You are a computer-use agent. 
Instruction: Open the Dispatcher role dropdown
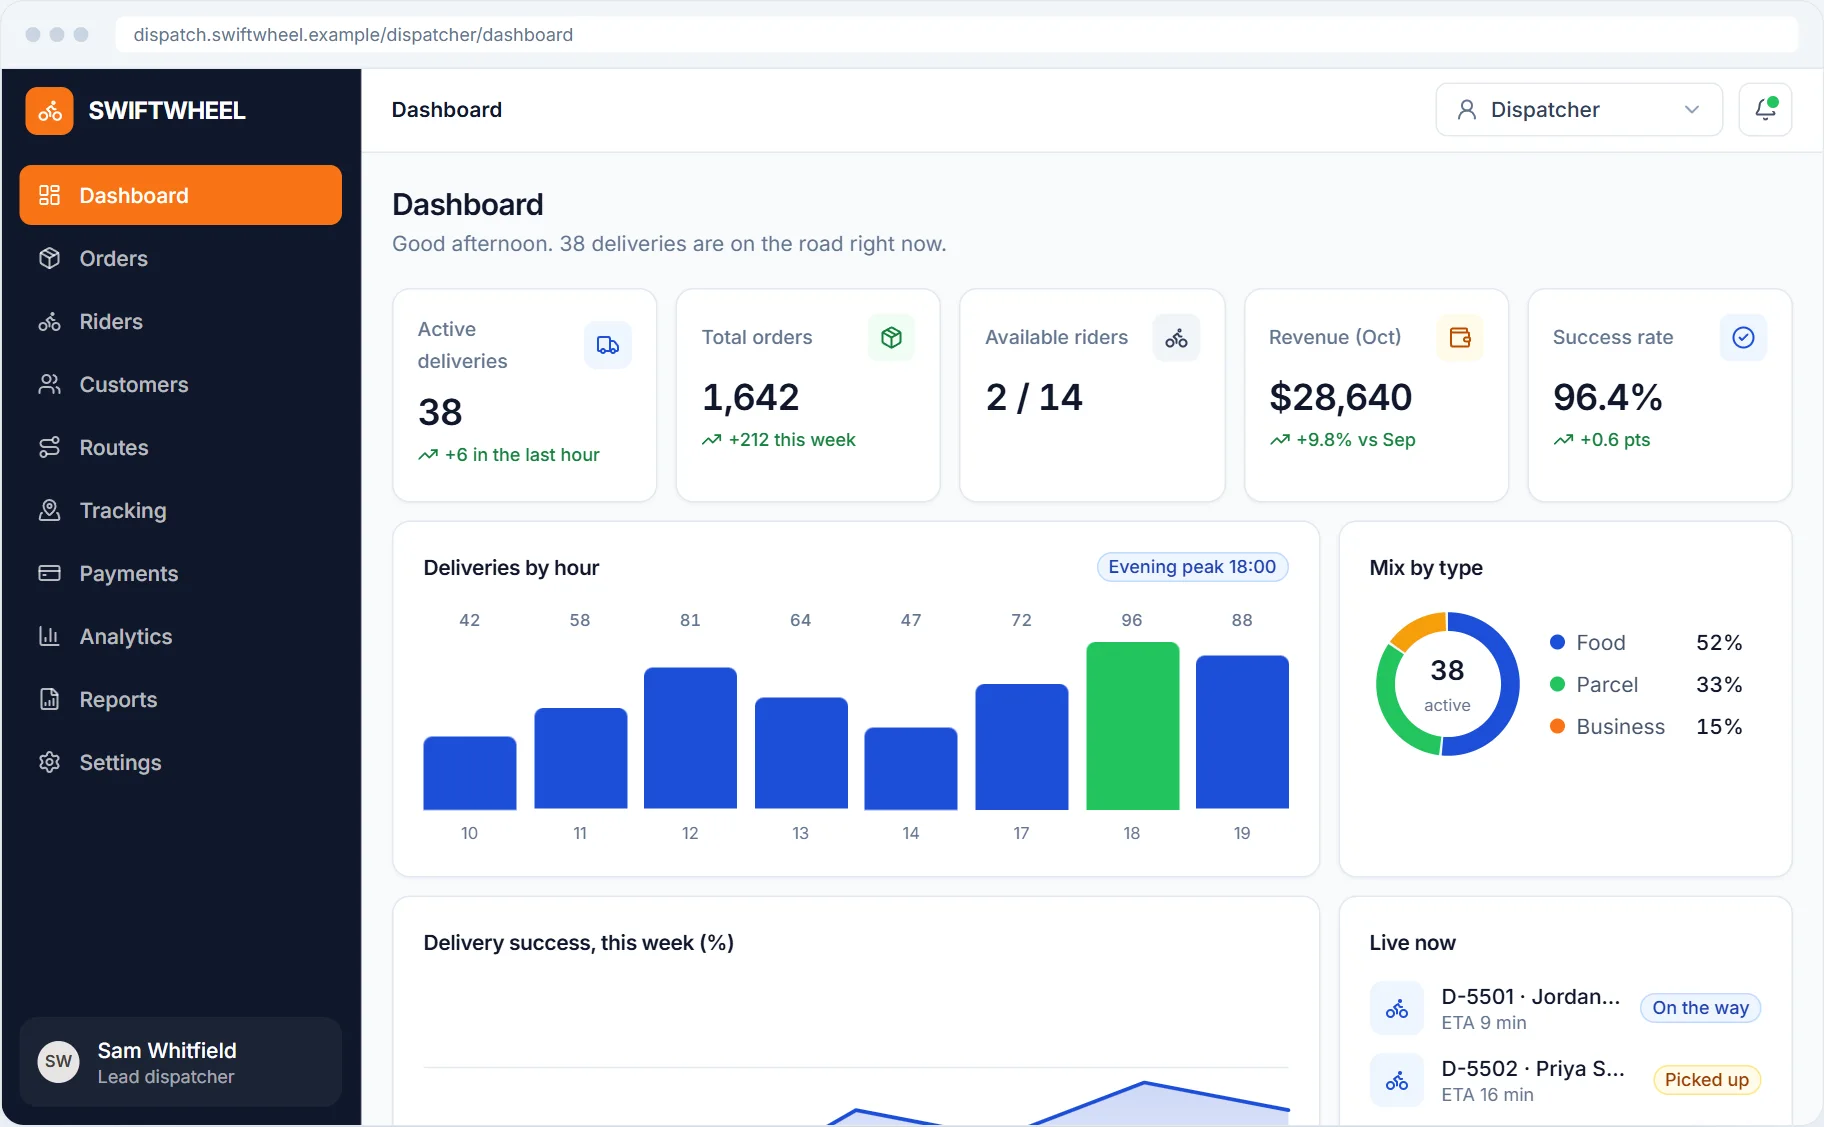point(1579,109)
